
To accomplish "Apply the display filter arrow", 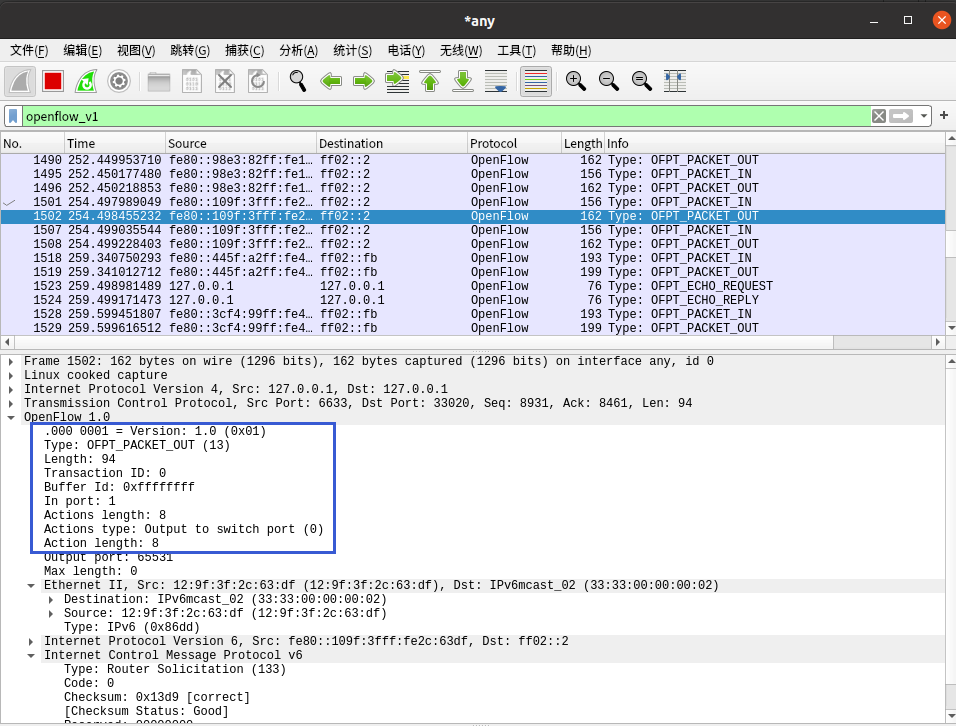I will [901, 116].
